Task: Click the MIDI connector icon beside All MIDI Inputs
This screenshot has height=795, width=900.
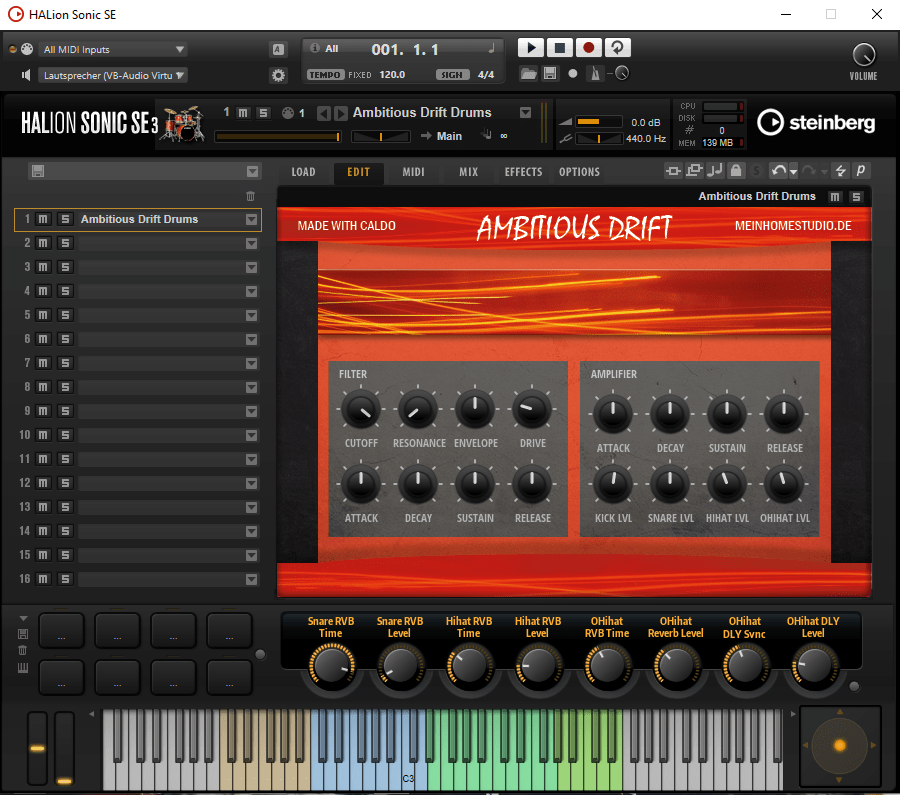Action: point(27,49)
